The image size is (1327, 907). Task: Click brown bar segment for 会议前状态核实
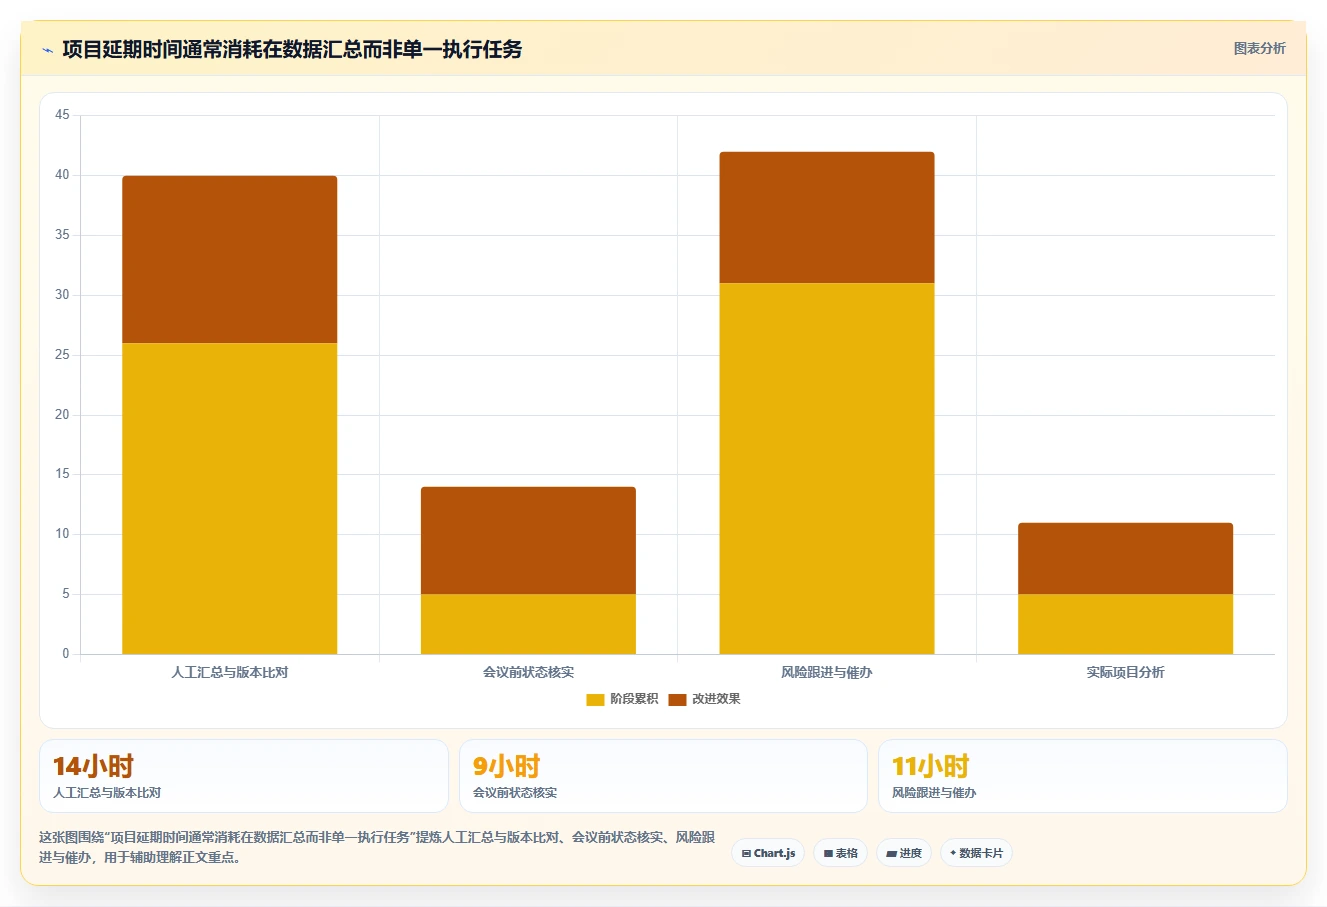528,541
